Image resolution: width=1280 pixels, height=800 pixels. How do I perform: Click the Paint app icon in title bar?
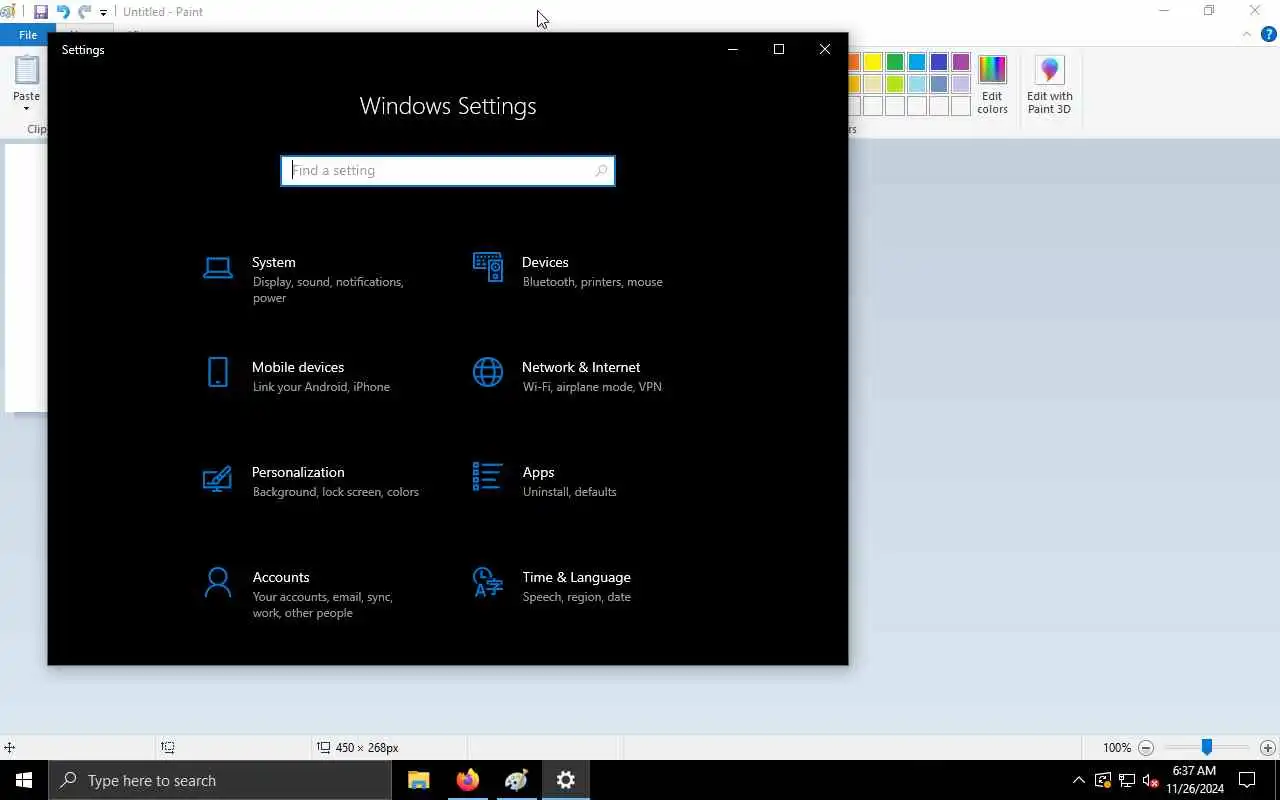tap(8, 12)
